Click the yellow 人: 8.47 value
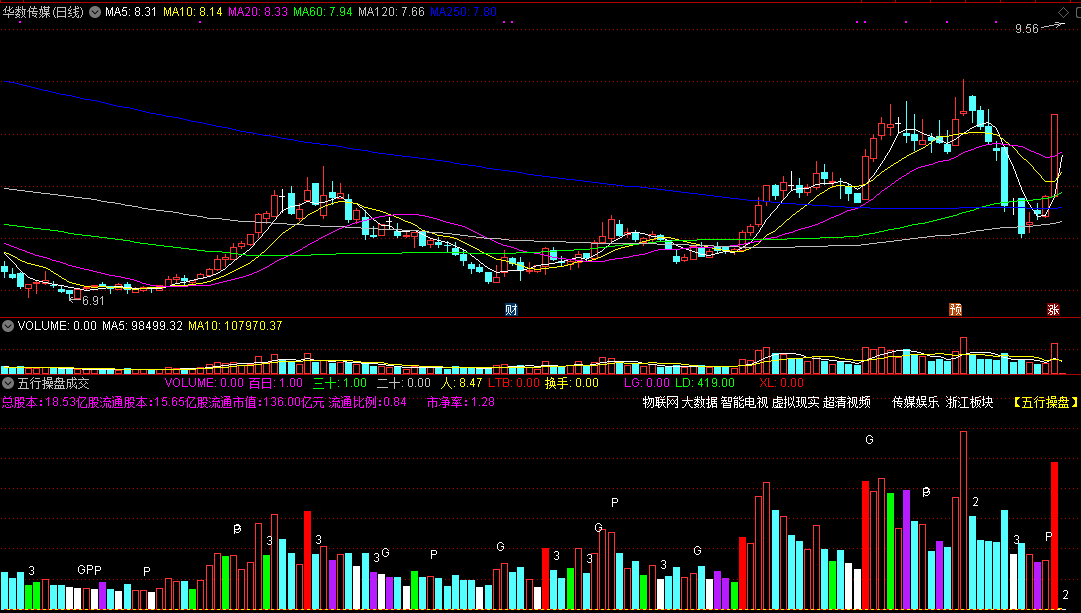The image size is (1081, 613). (461, 383)
